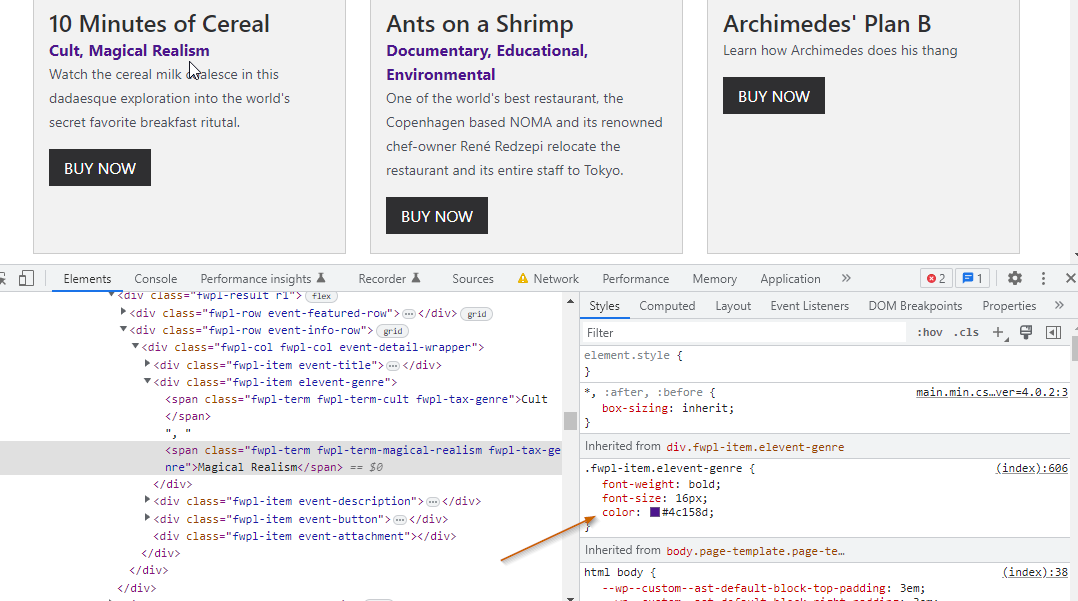Screen dimensions: 1078x601
Task: Open DevTools three-dot customize menu
Action: click(x=1043, y=278)
